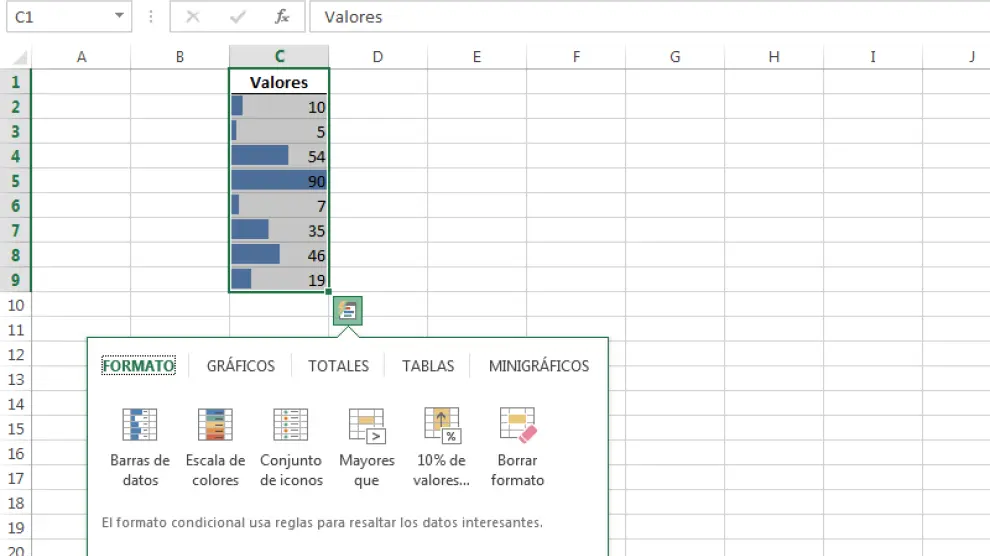This screenshot has width=990, height=556.
Task: Click Borrar formato eraser icon
Action: point(518,426)
